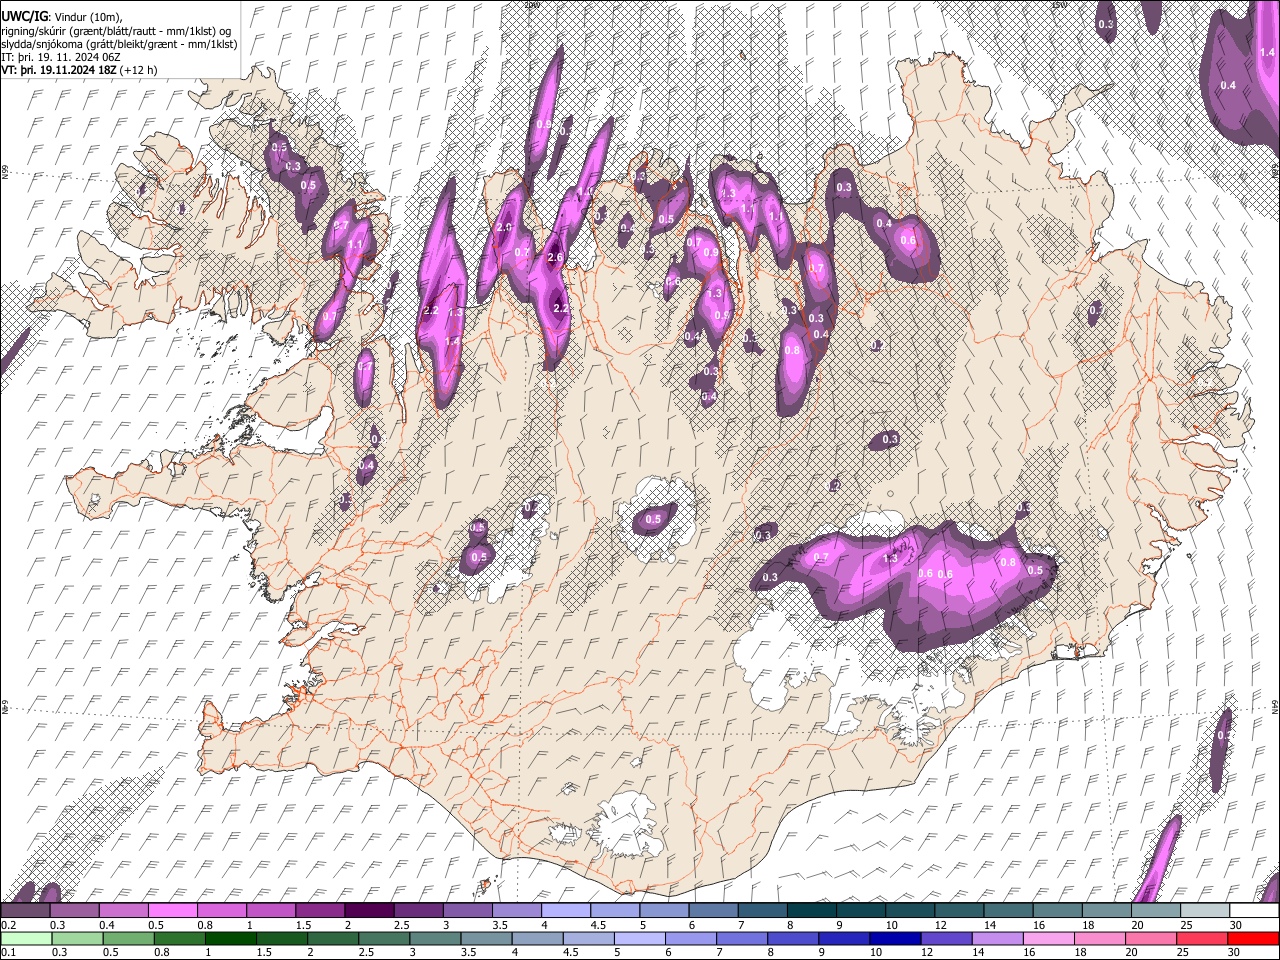Select the 'slydda/snjókoma (grátt/bleikt/grænt - mm/1klst)' line
This screenshot has width=1280, height=960.
click(119, 45)
